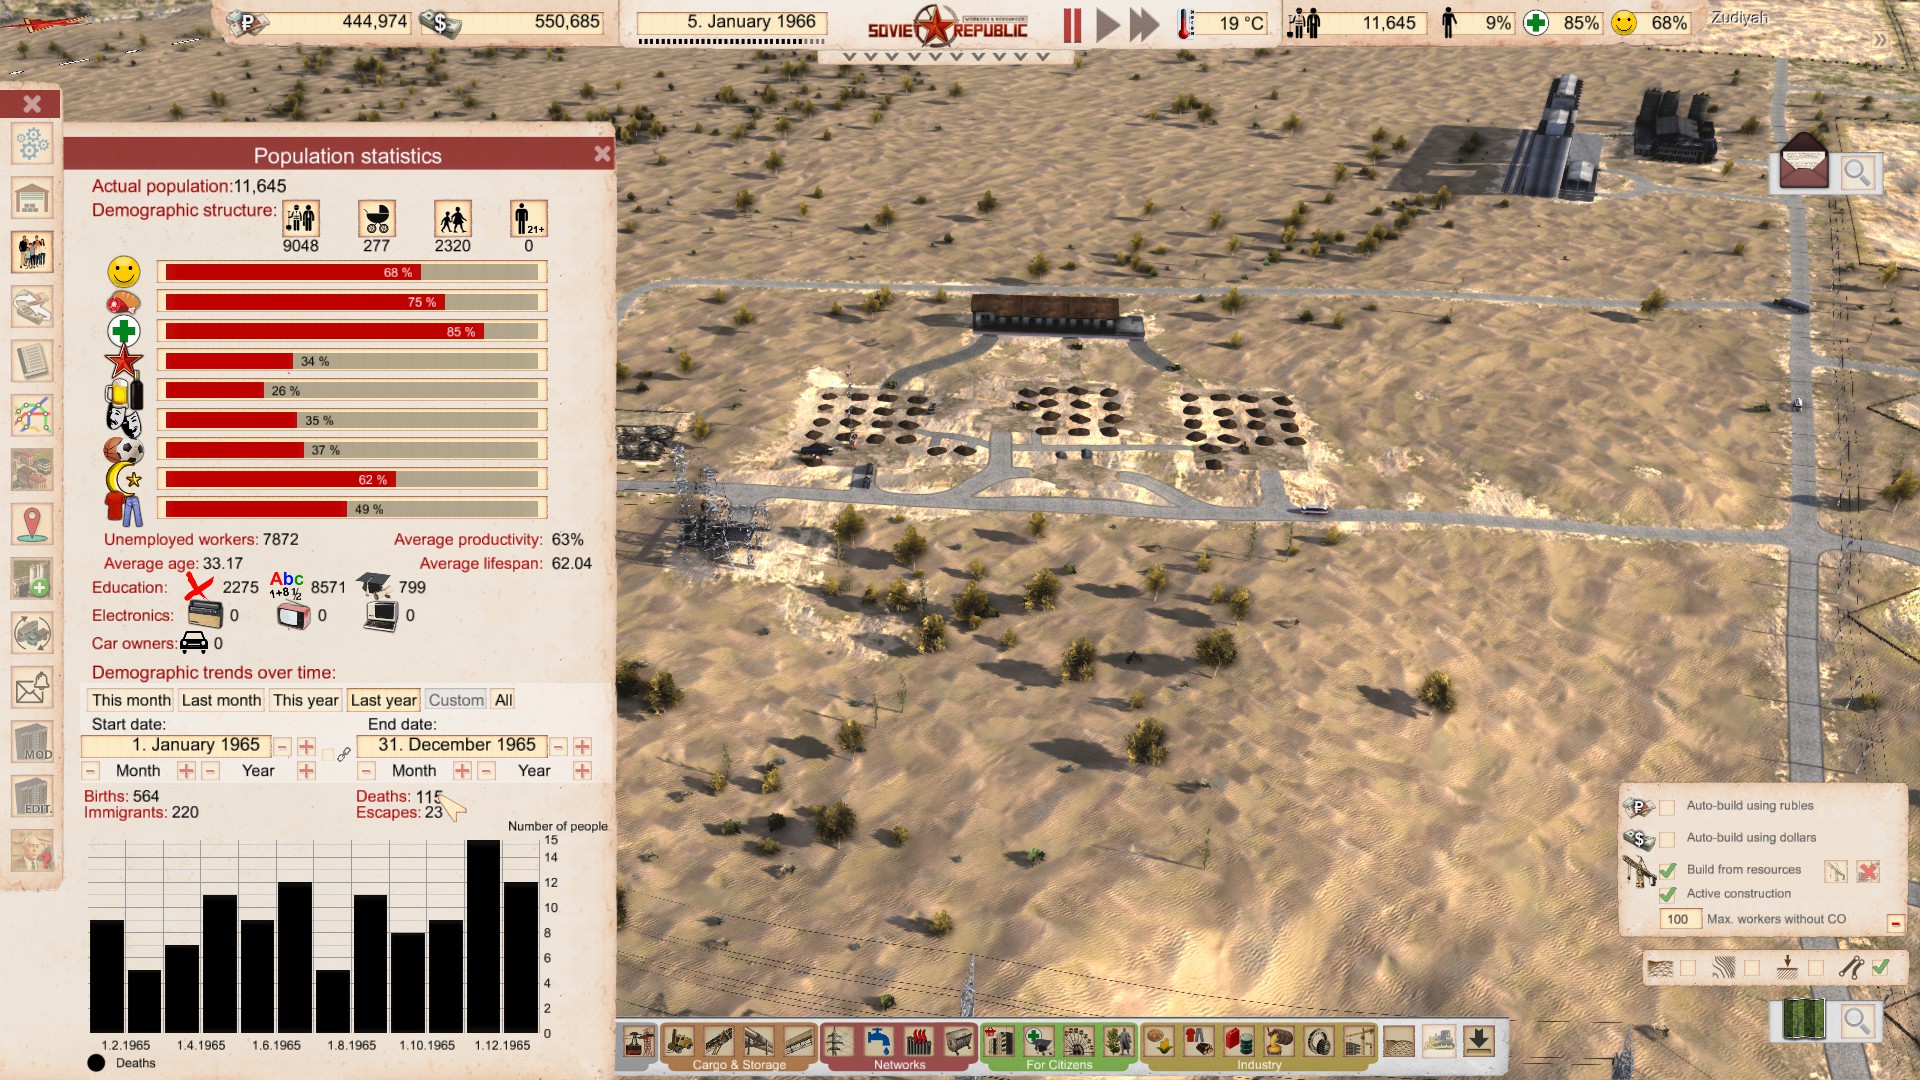Switch to the All time range

(503, 700)
